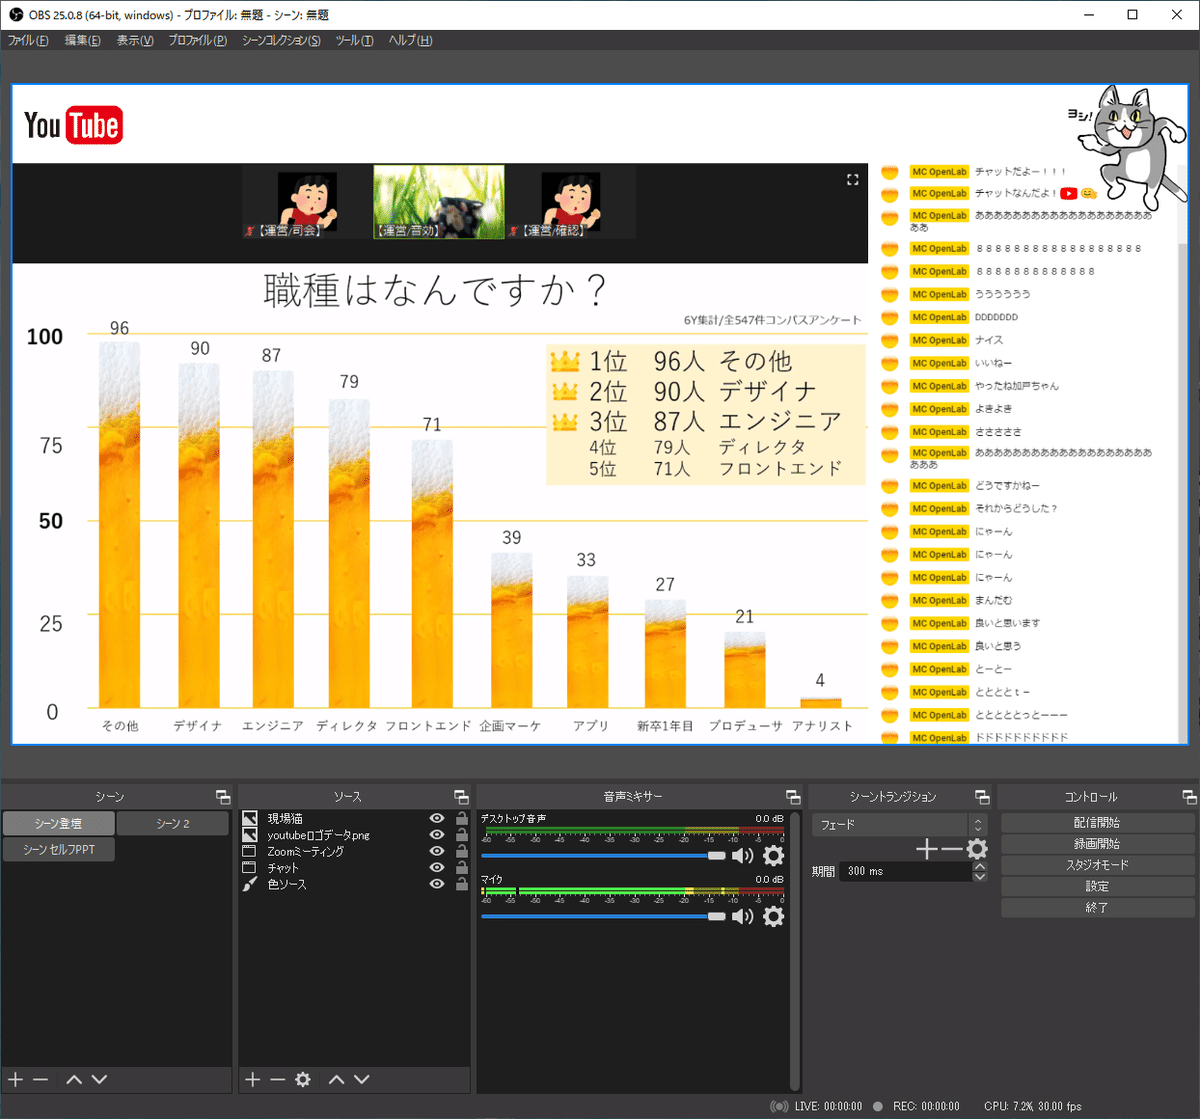Undock the シーン panel
Image resolution: width=1200 pixels, height=1119 pixels.
coord(222,797)
